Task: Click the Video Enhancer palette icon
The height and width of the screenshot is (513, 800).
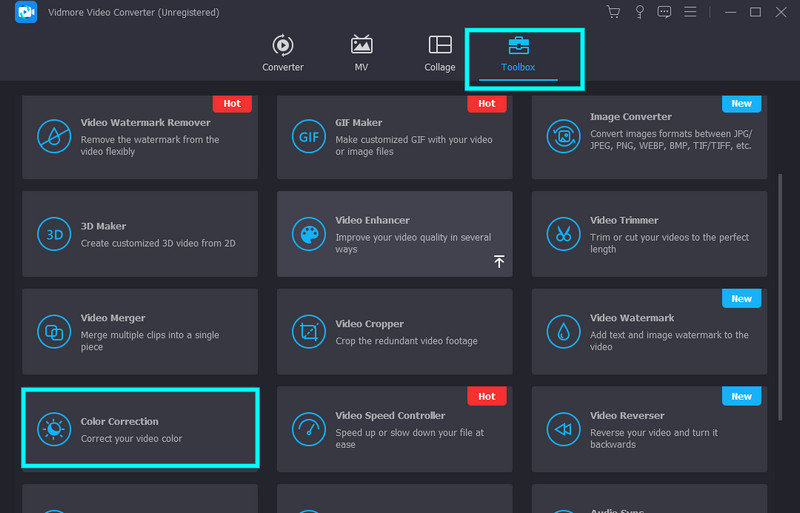Action: point(307,234)
